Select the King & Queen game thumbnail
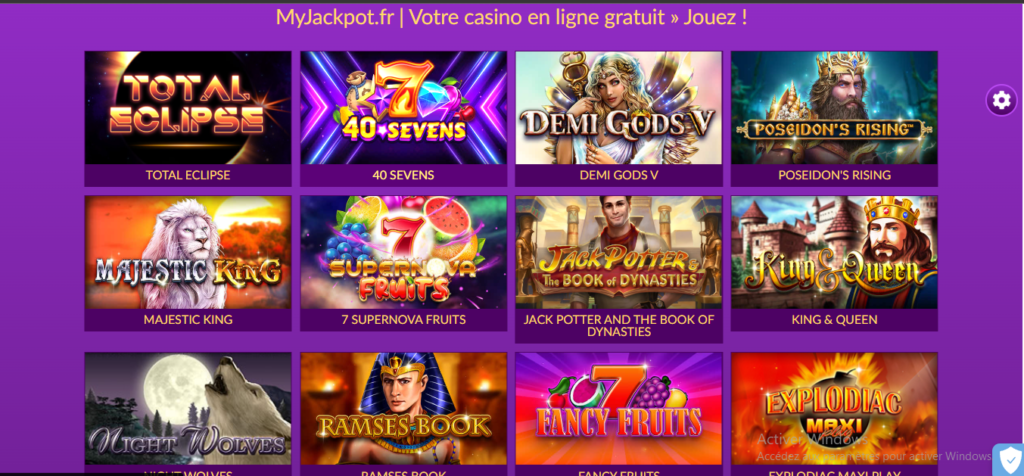 (834, 252)
